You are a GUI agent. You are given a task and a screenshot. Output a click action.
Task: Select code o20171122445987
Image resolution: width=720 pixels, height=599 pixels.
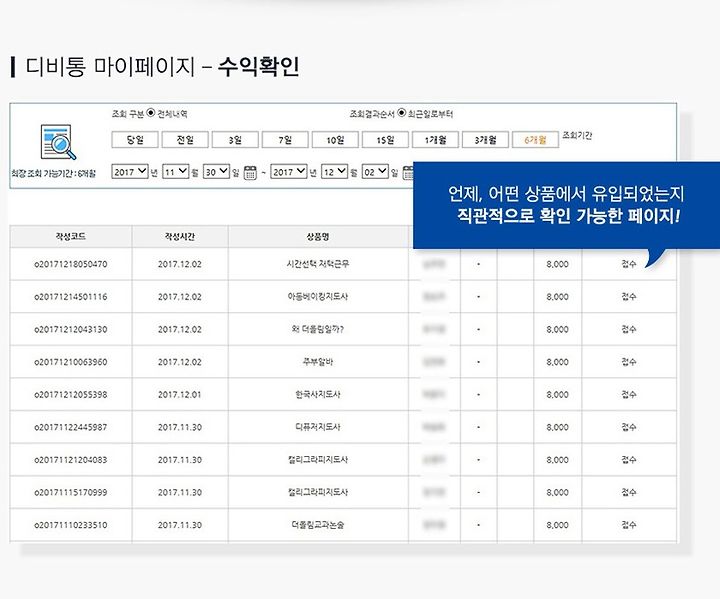[x=71, y=427]
